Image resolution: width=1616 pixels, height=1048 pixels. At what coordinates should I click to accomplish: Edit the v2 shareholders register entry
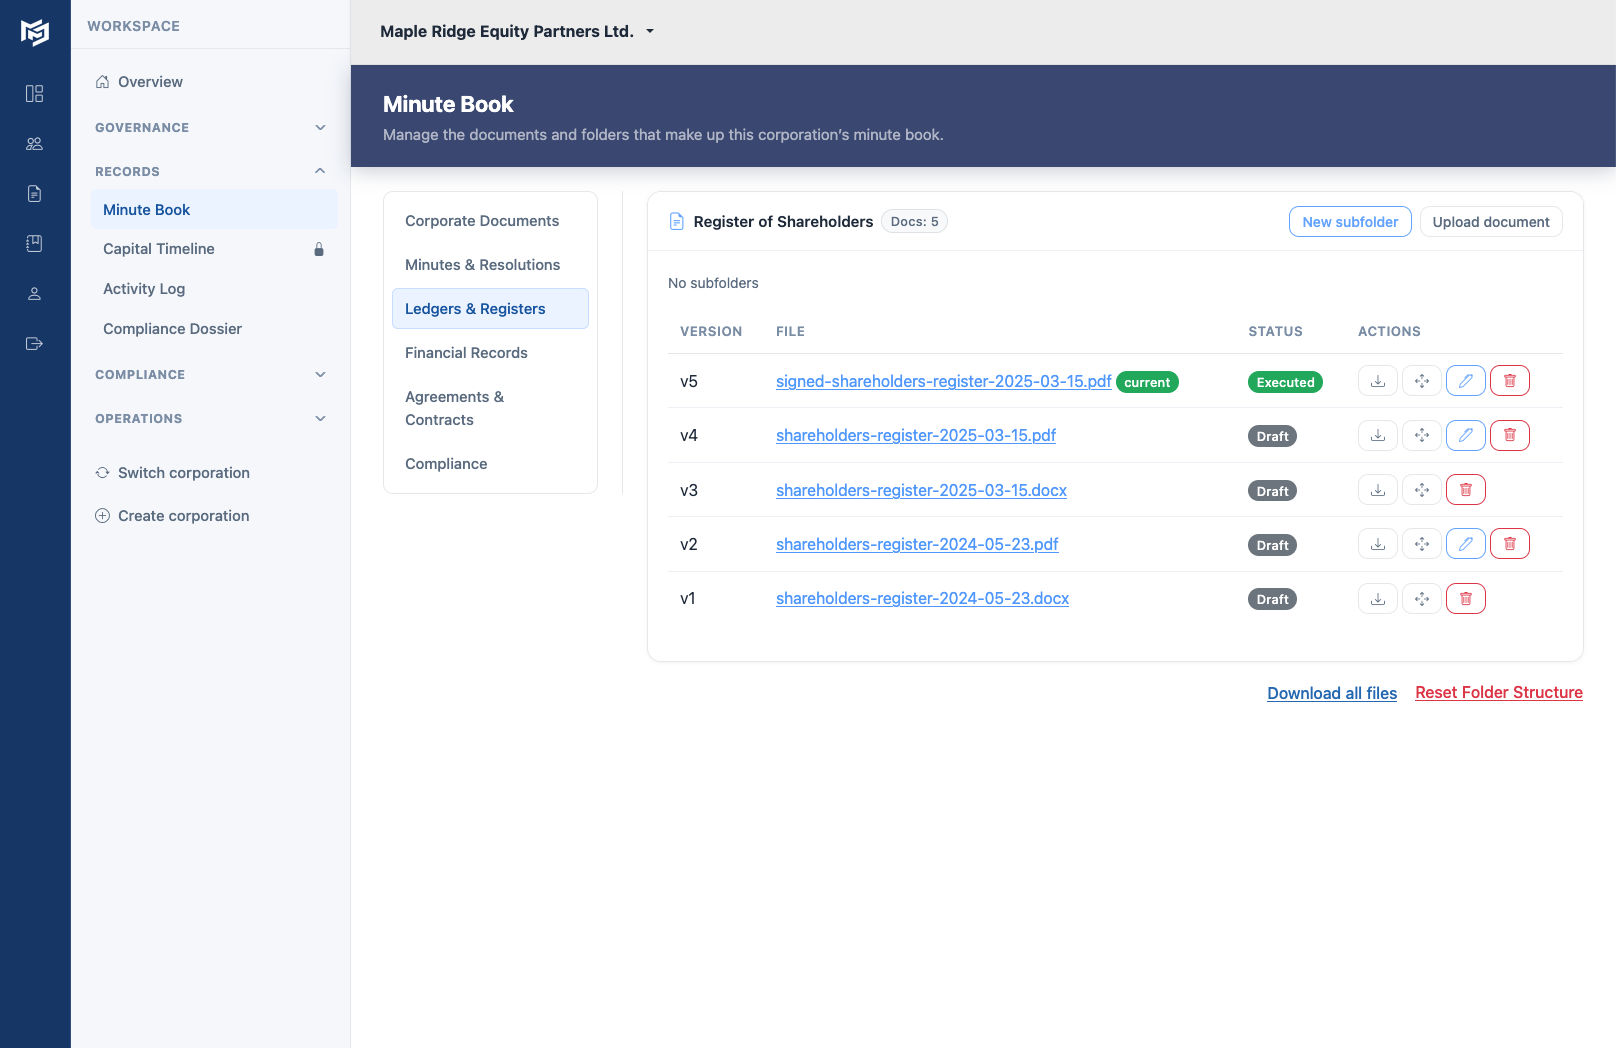click(1465, 544)
